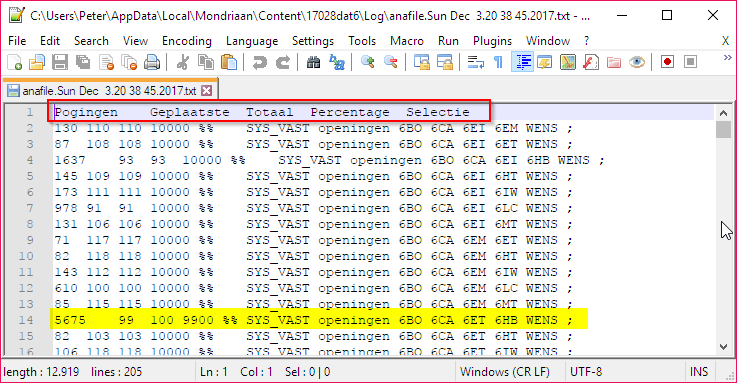The image size is (737, 383).
Task: Zoom in with the magnifier plus icon
Action: pos(367,62)
